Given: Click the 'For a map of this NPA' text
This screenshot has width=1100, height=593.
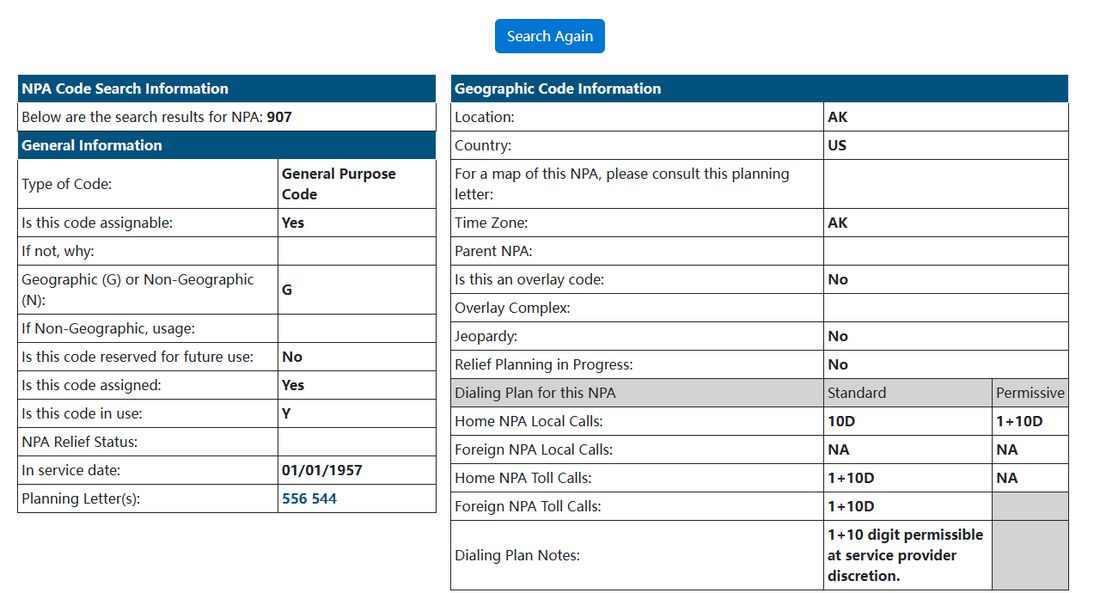Looking at the screenshot, I should tap(622, 184).
